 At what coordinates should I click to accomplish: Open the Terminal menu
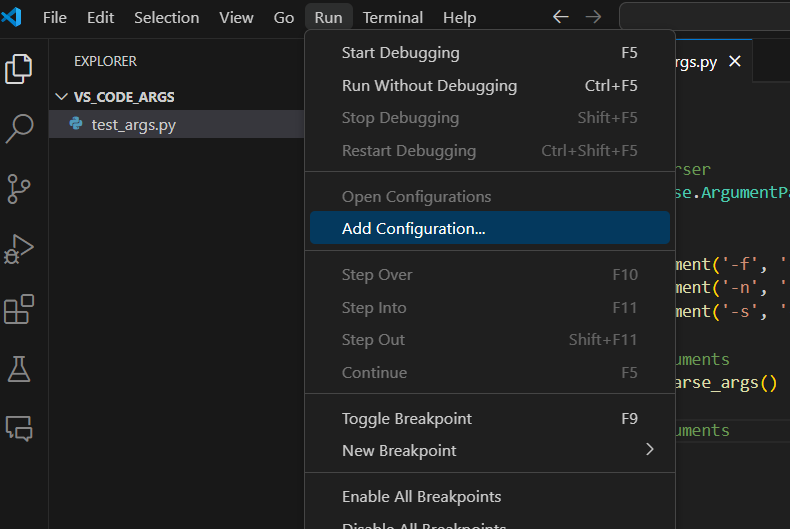(x=392, y=17)
